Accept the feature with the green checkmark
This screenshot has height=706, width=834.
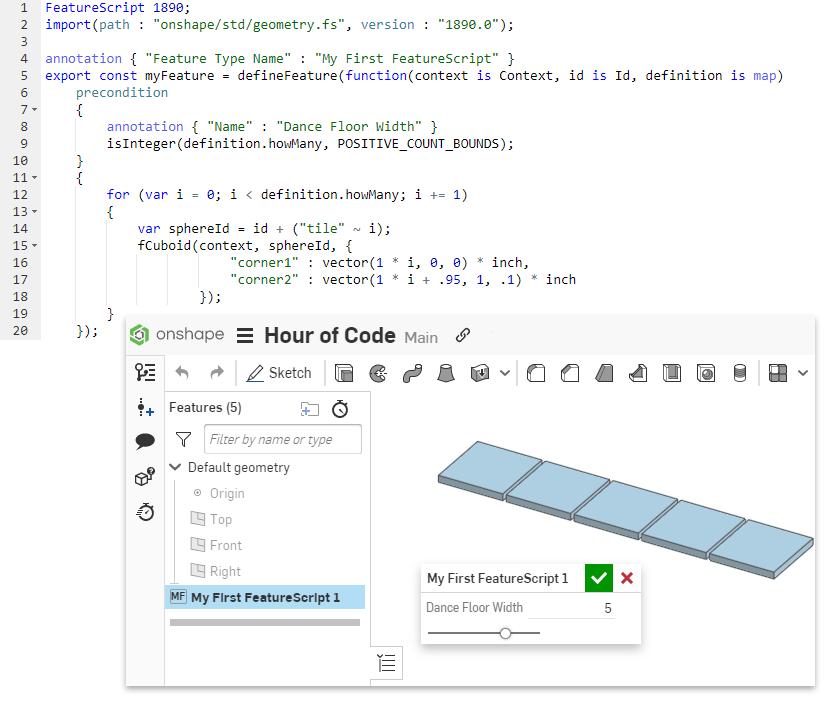598,578
